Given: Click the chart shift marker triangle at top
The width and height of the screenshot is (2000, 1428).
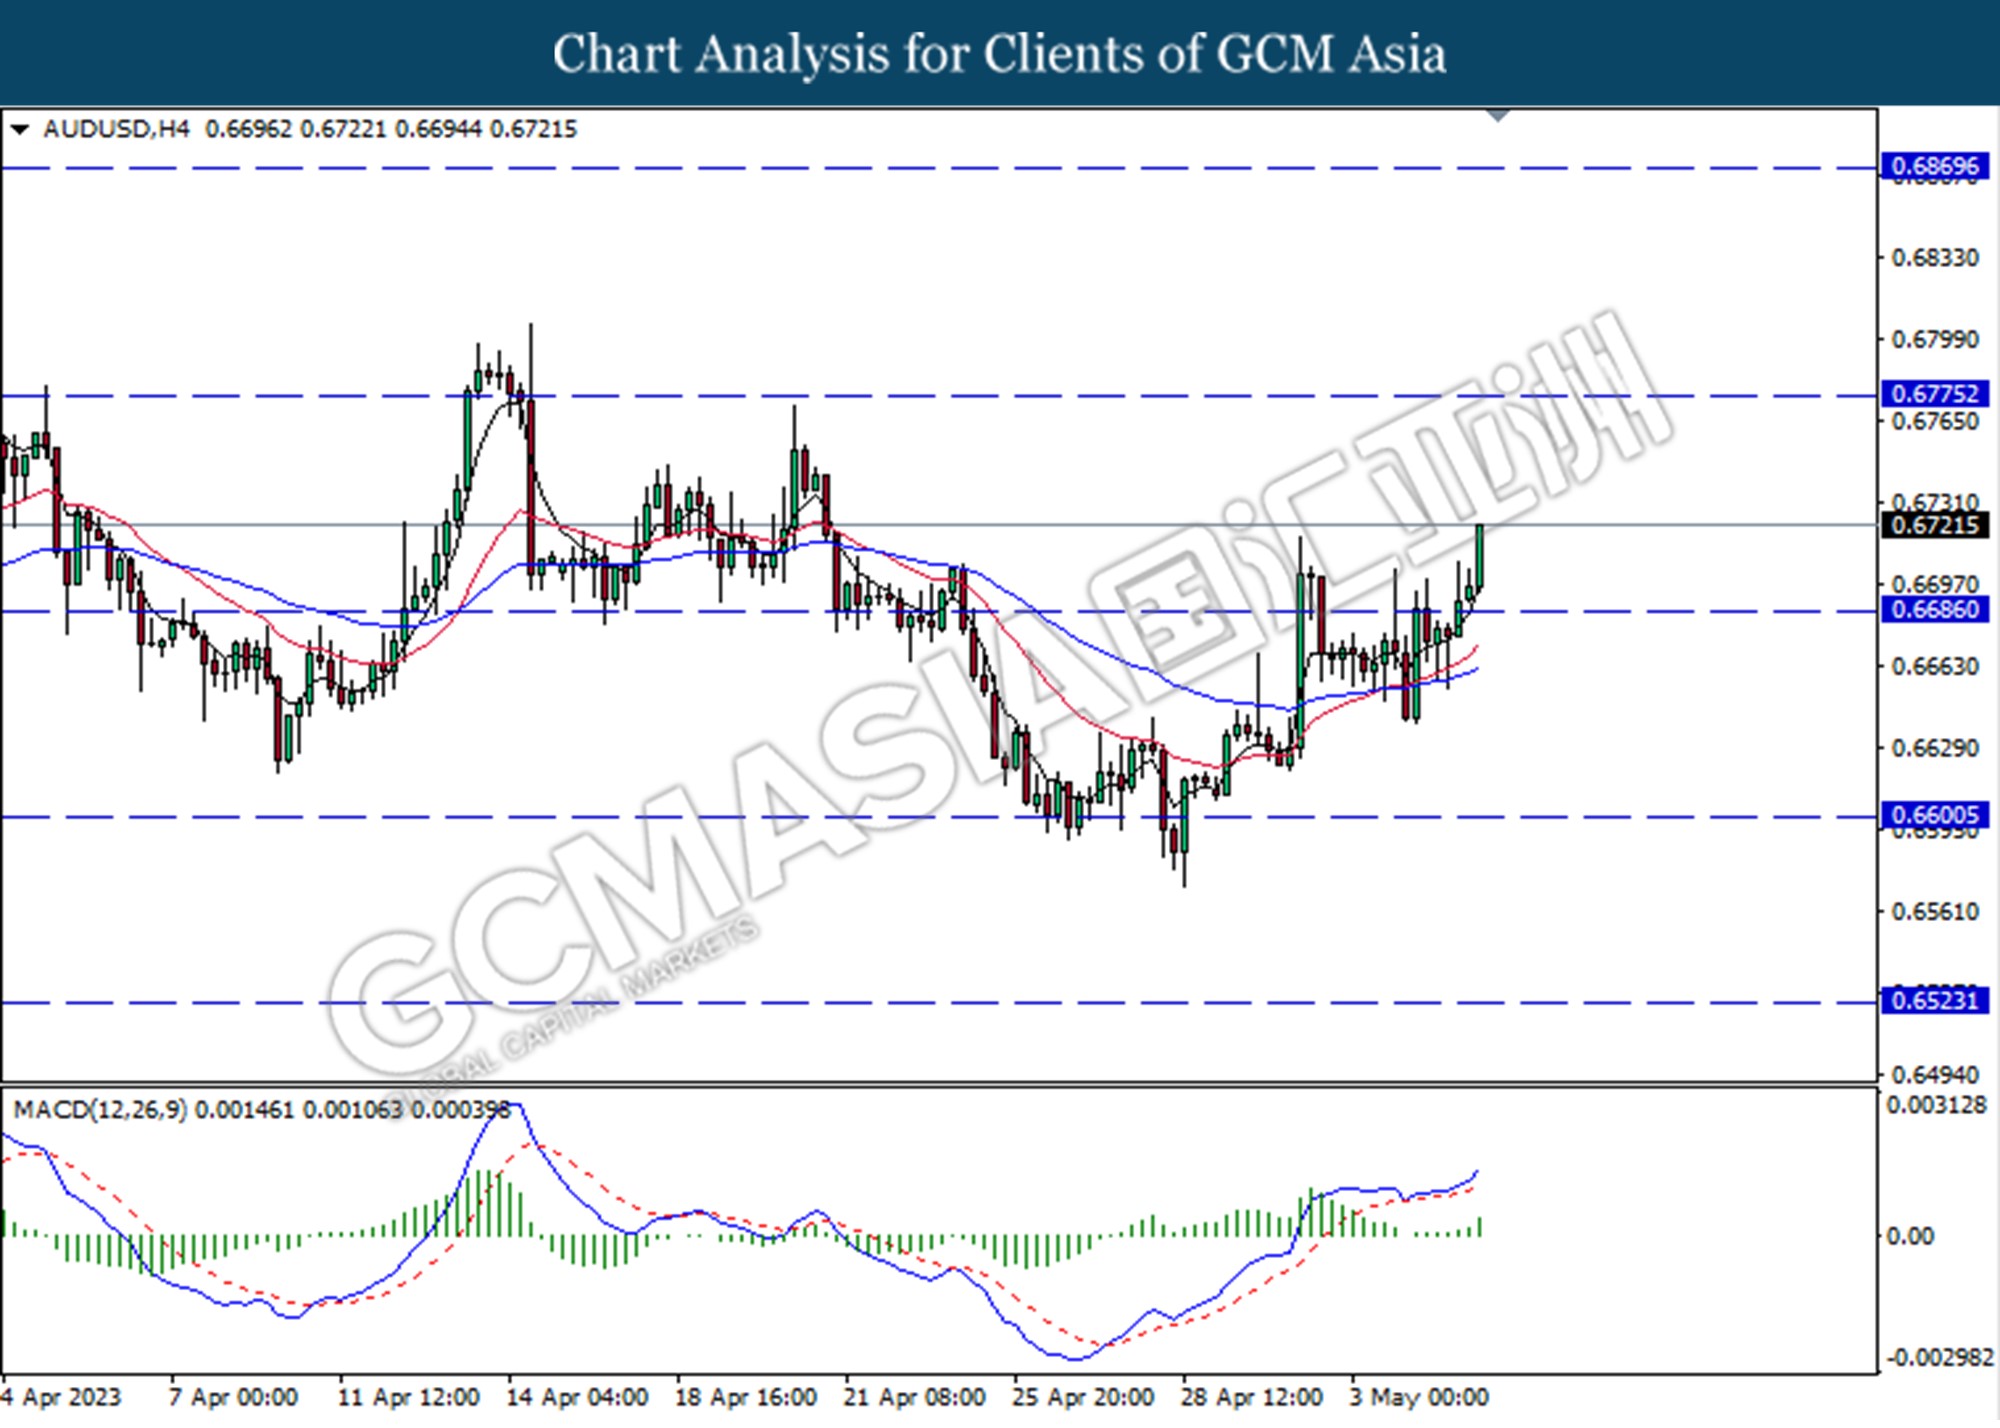Looking at the screenshot, I should click(1497, 116).
